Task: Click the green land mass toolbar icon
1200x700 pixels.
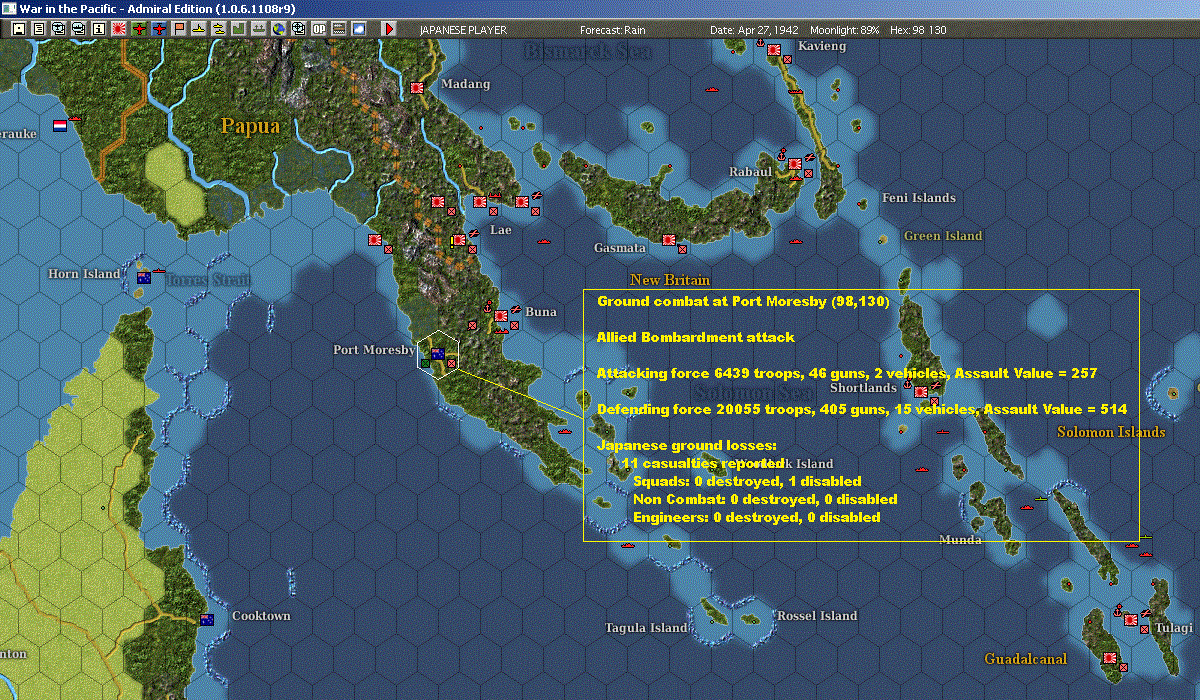Action: point(238,29)
